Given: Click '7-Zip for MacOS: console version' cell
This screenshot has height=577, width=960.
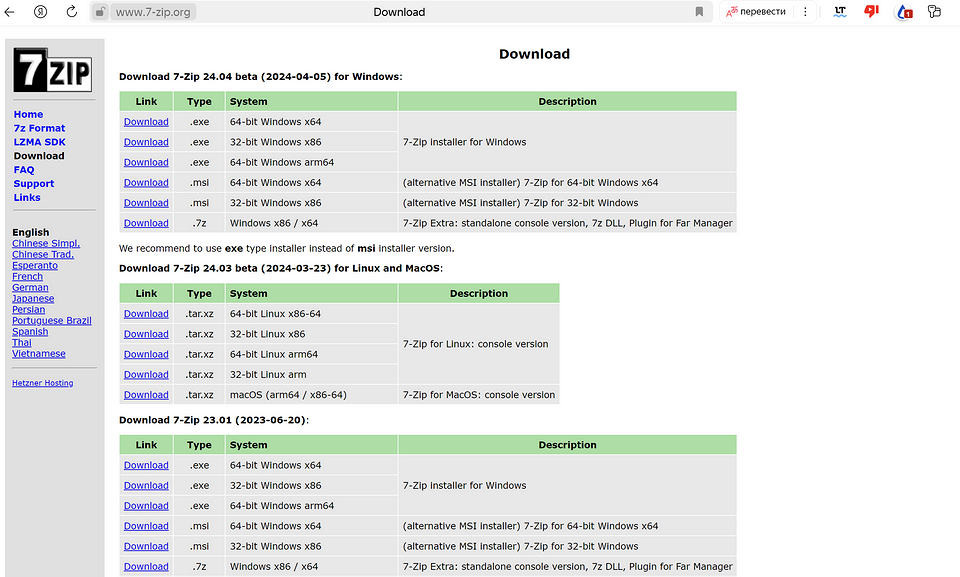Looking at the screenshot, I should pyautogui.click(x=479, y=395).
